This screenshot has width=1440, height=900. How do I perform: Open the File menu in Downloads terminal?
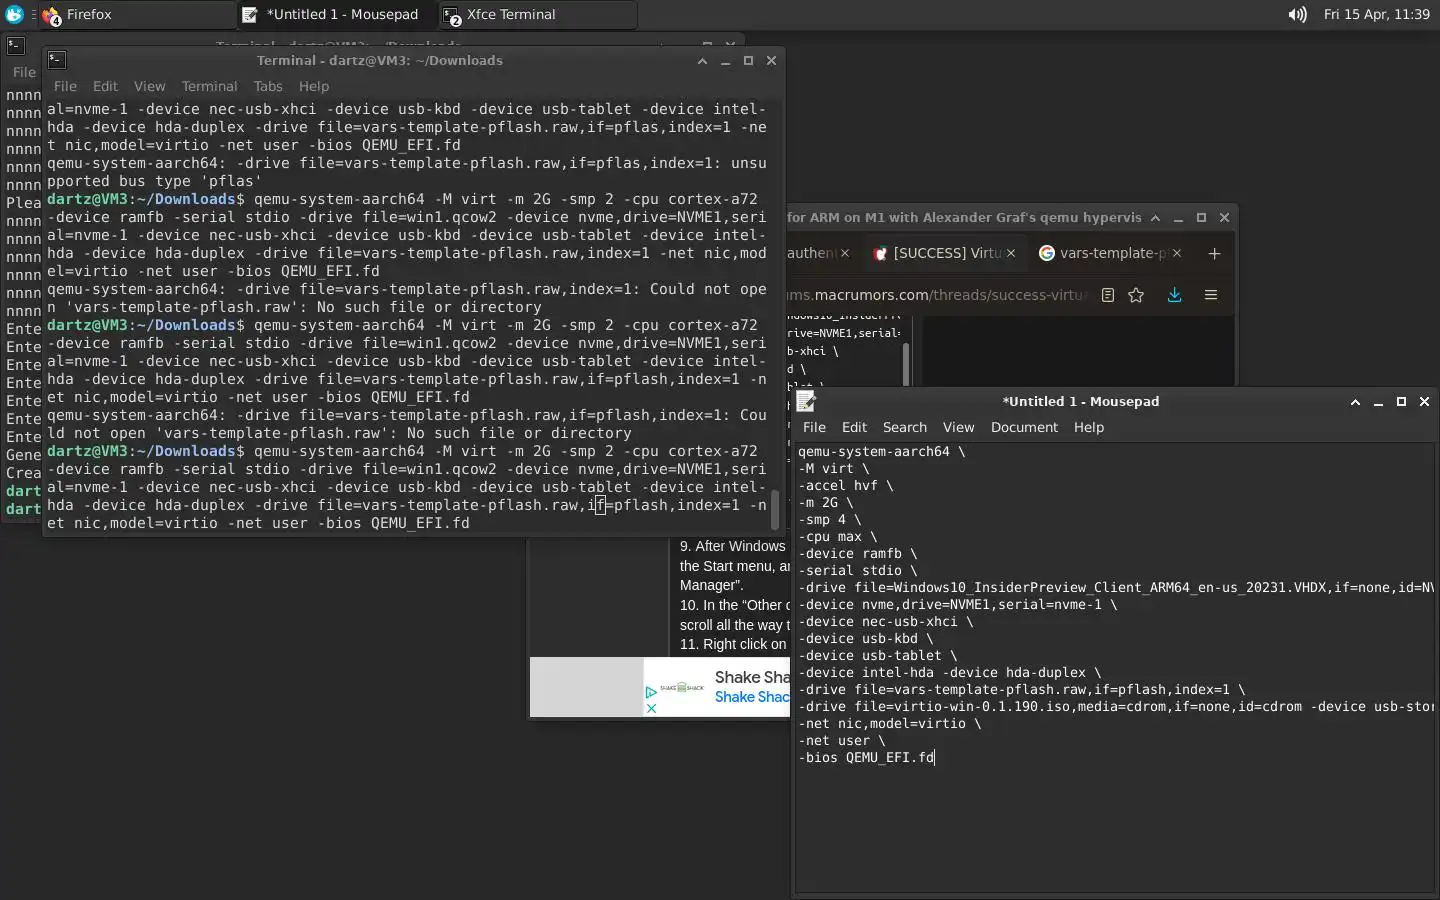(x=65, y=86)
